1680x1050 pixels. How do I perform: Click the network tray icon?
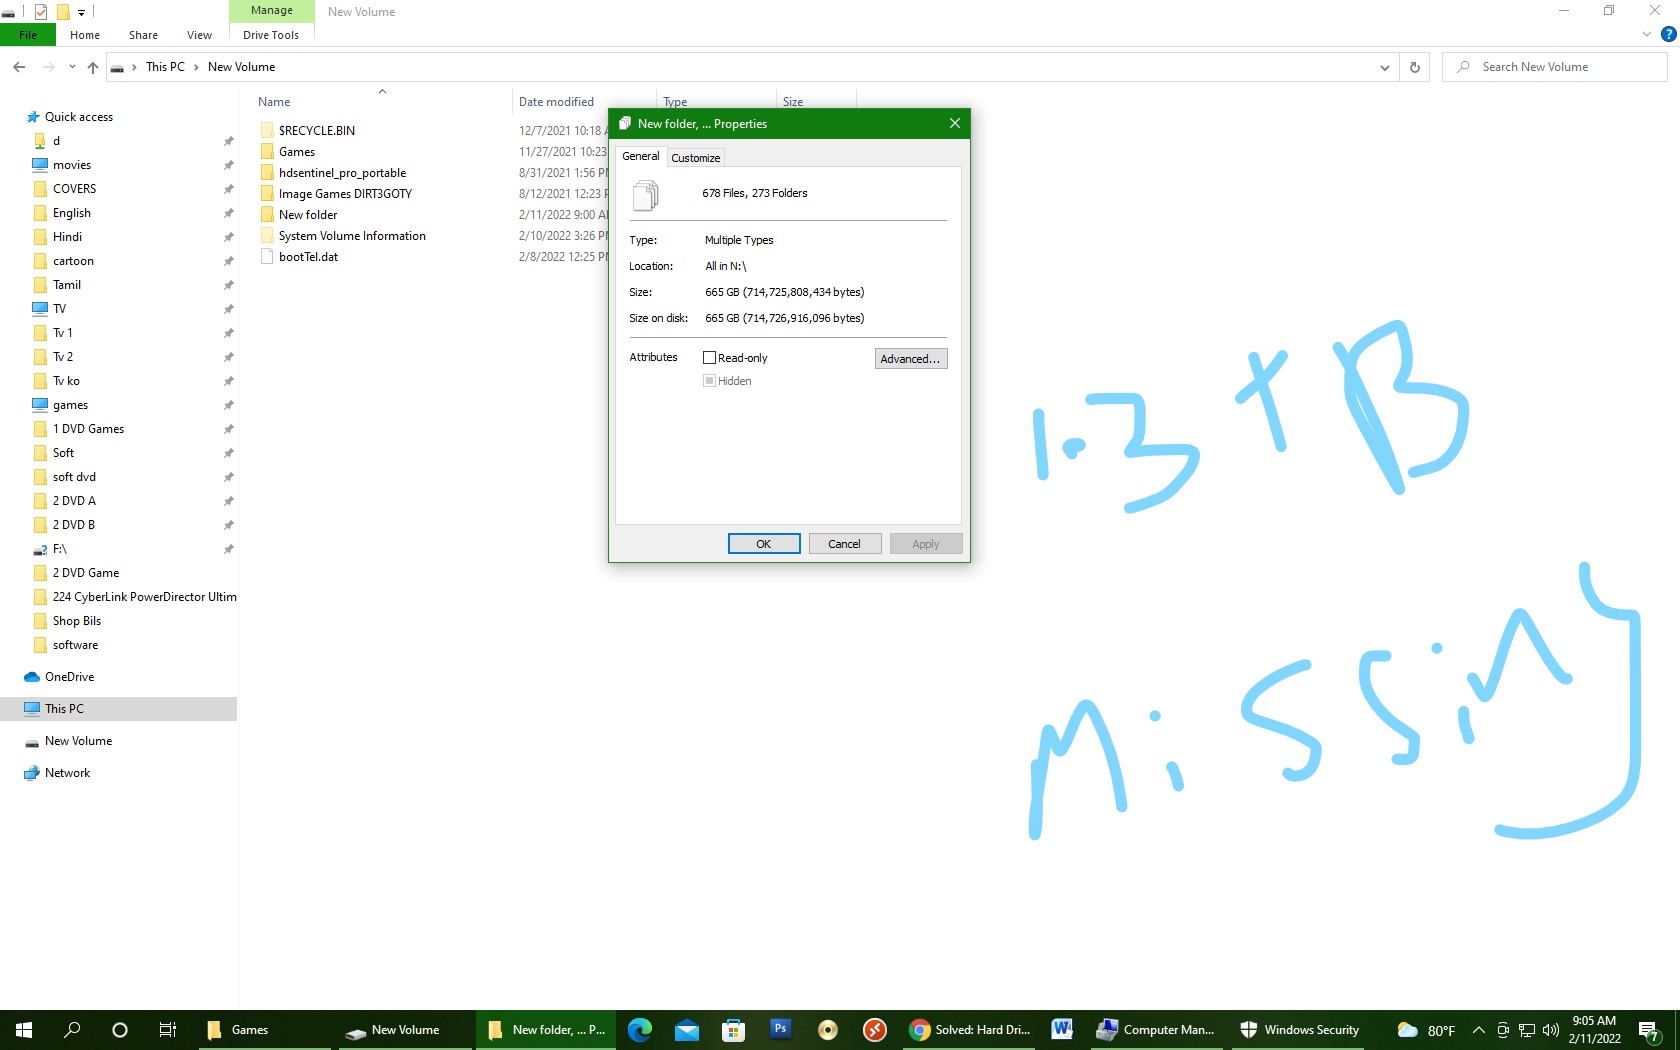click(x=1527, y=1030)
